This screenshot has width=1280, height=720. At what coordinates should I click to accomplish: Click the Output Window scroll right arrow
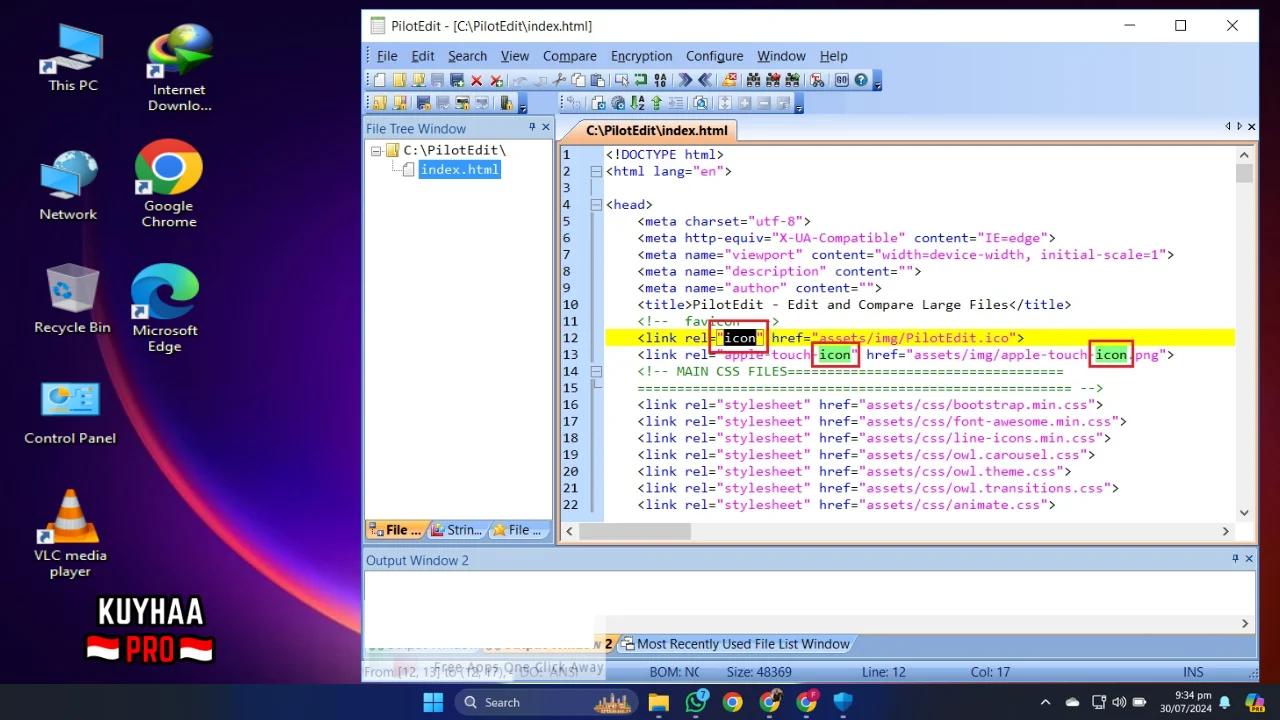point(1245,623)
